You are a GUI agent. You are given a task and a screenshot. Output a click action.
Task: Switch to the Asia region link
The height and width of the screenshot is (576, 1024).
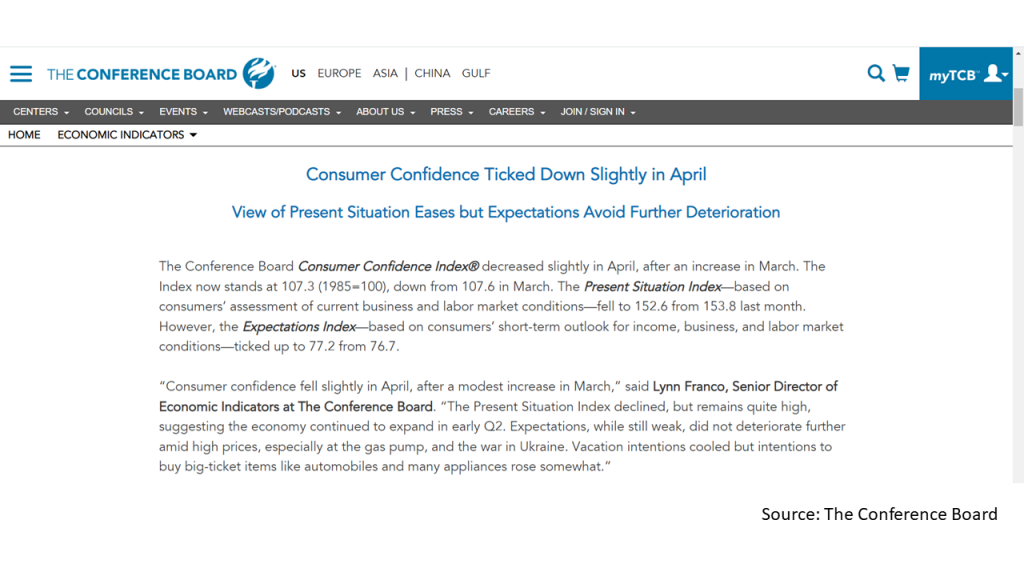coord(385,73)
